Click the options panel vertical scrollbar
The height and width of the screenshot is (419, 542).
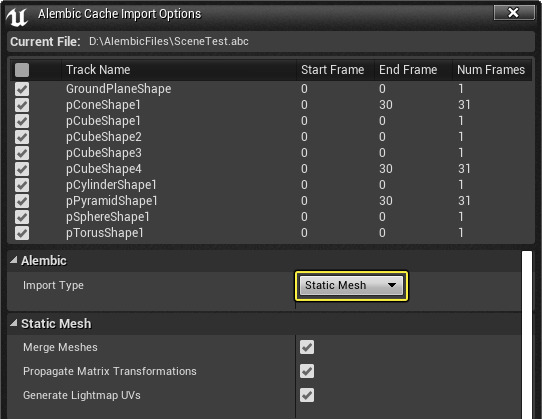pos(527,335)
